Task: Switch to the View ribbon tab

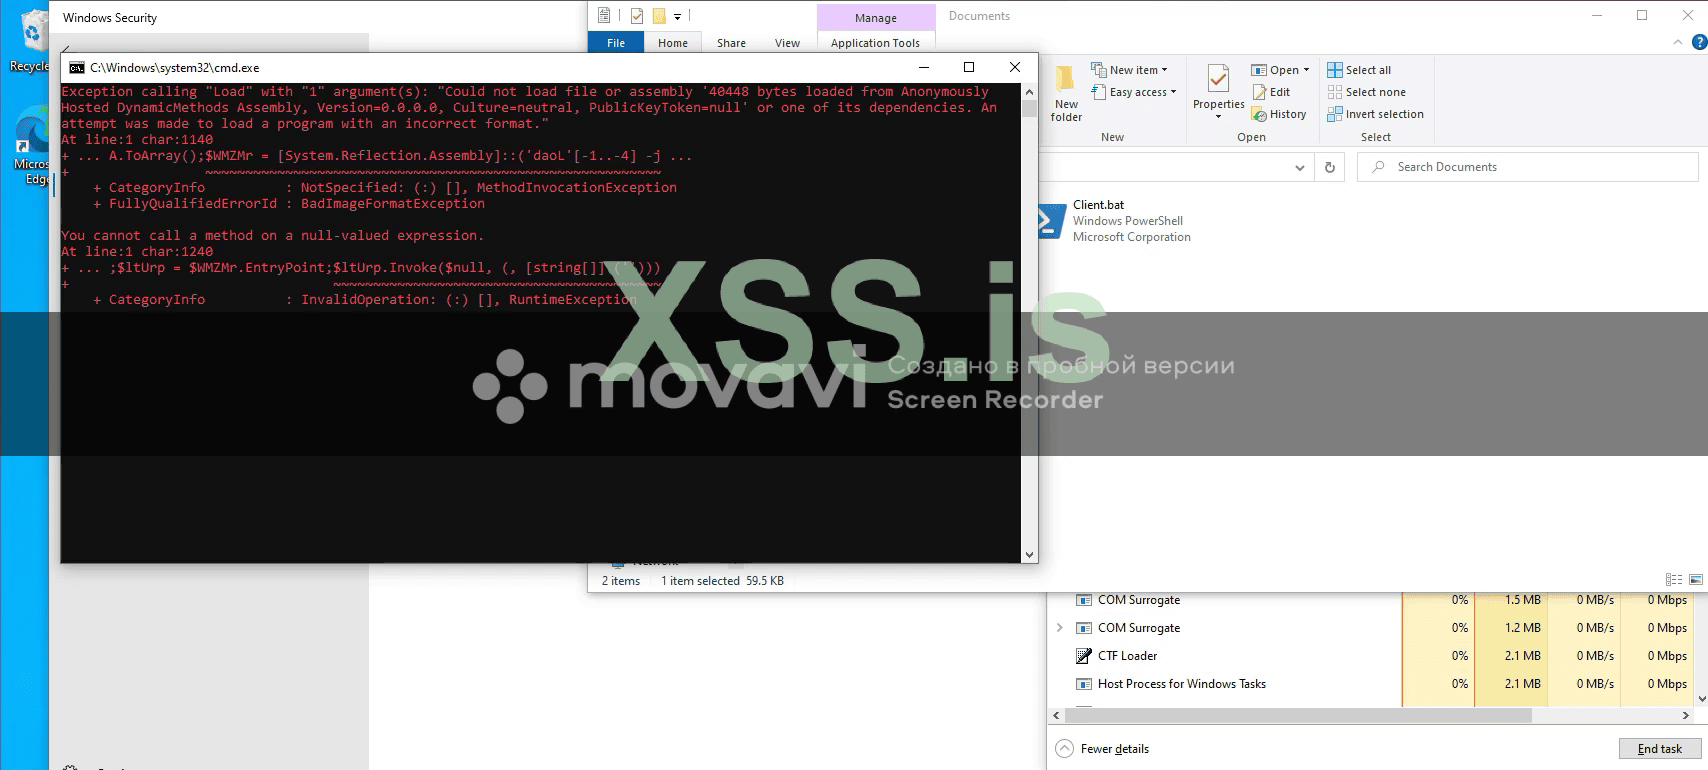Action: (788, 43)
